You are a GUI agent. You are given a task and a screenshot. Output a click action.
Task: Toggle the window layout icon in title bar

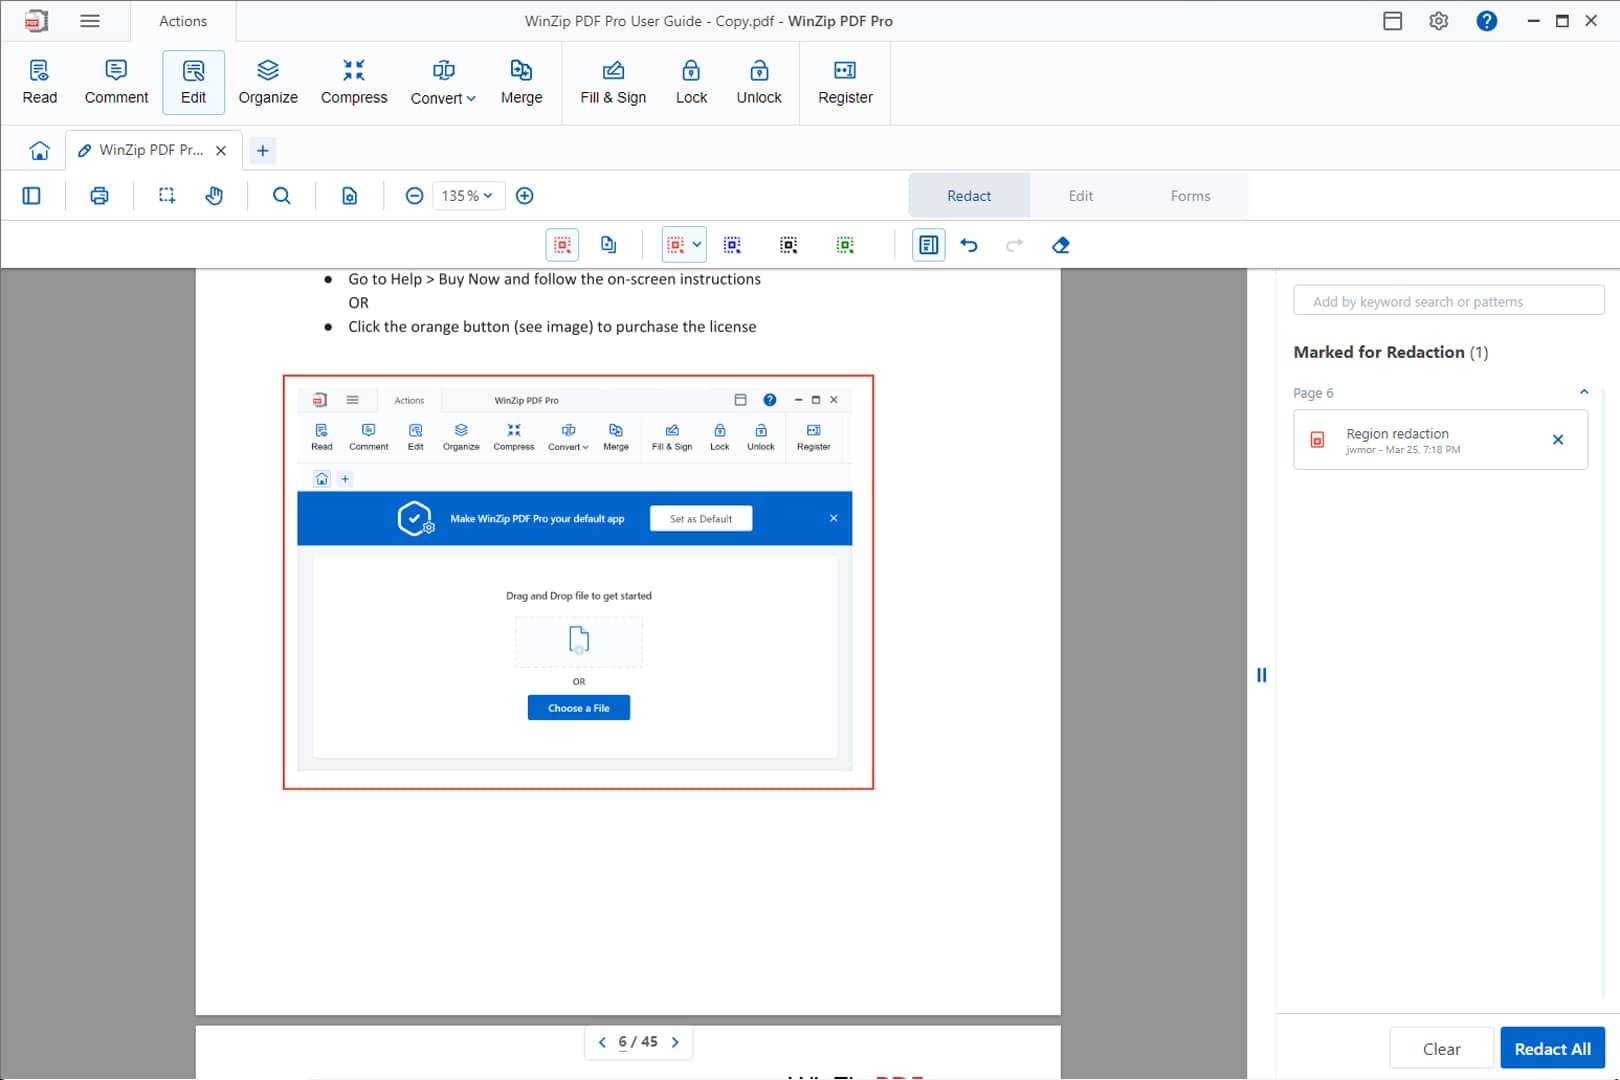point(1392,21)
